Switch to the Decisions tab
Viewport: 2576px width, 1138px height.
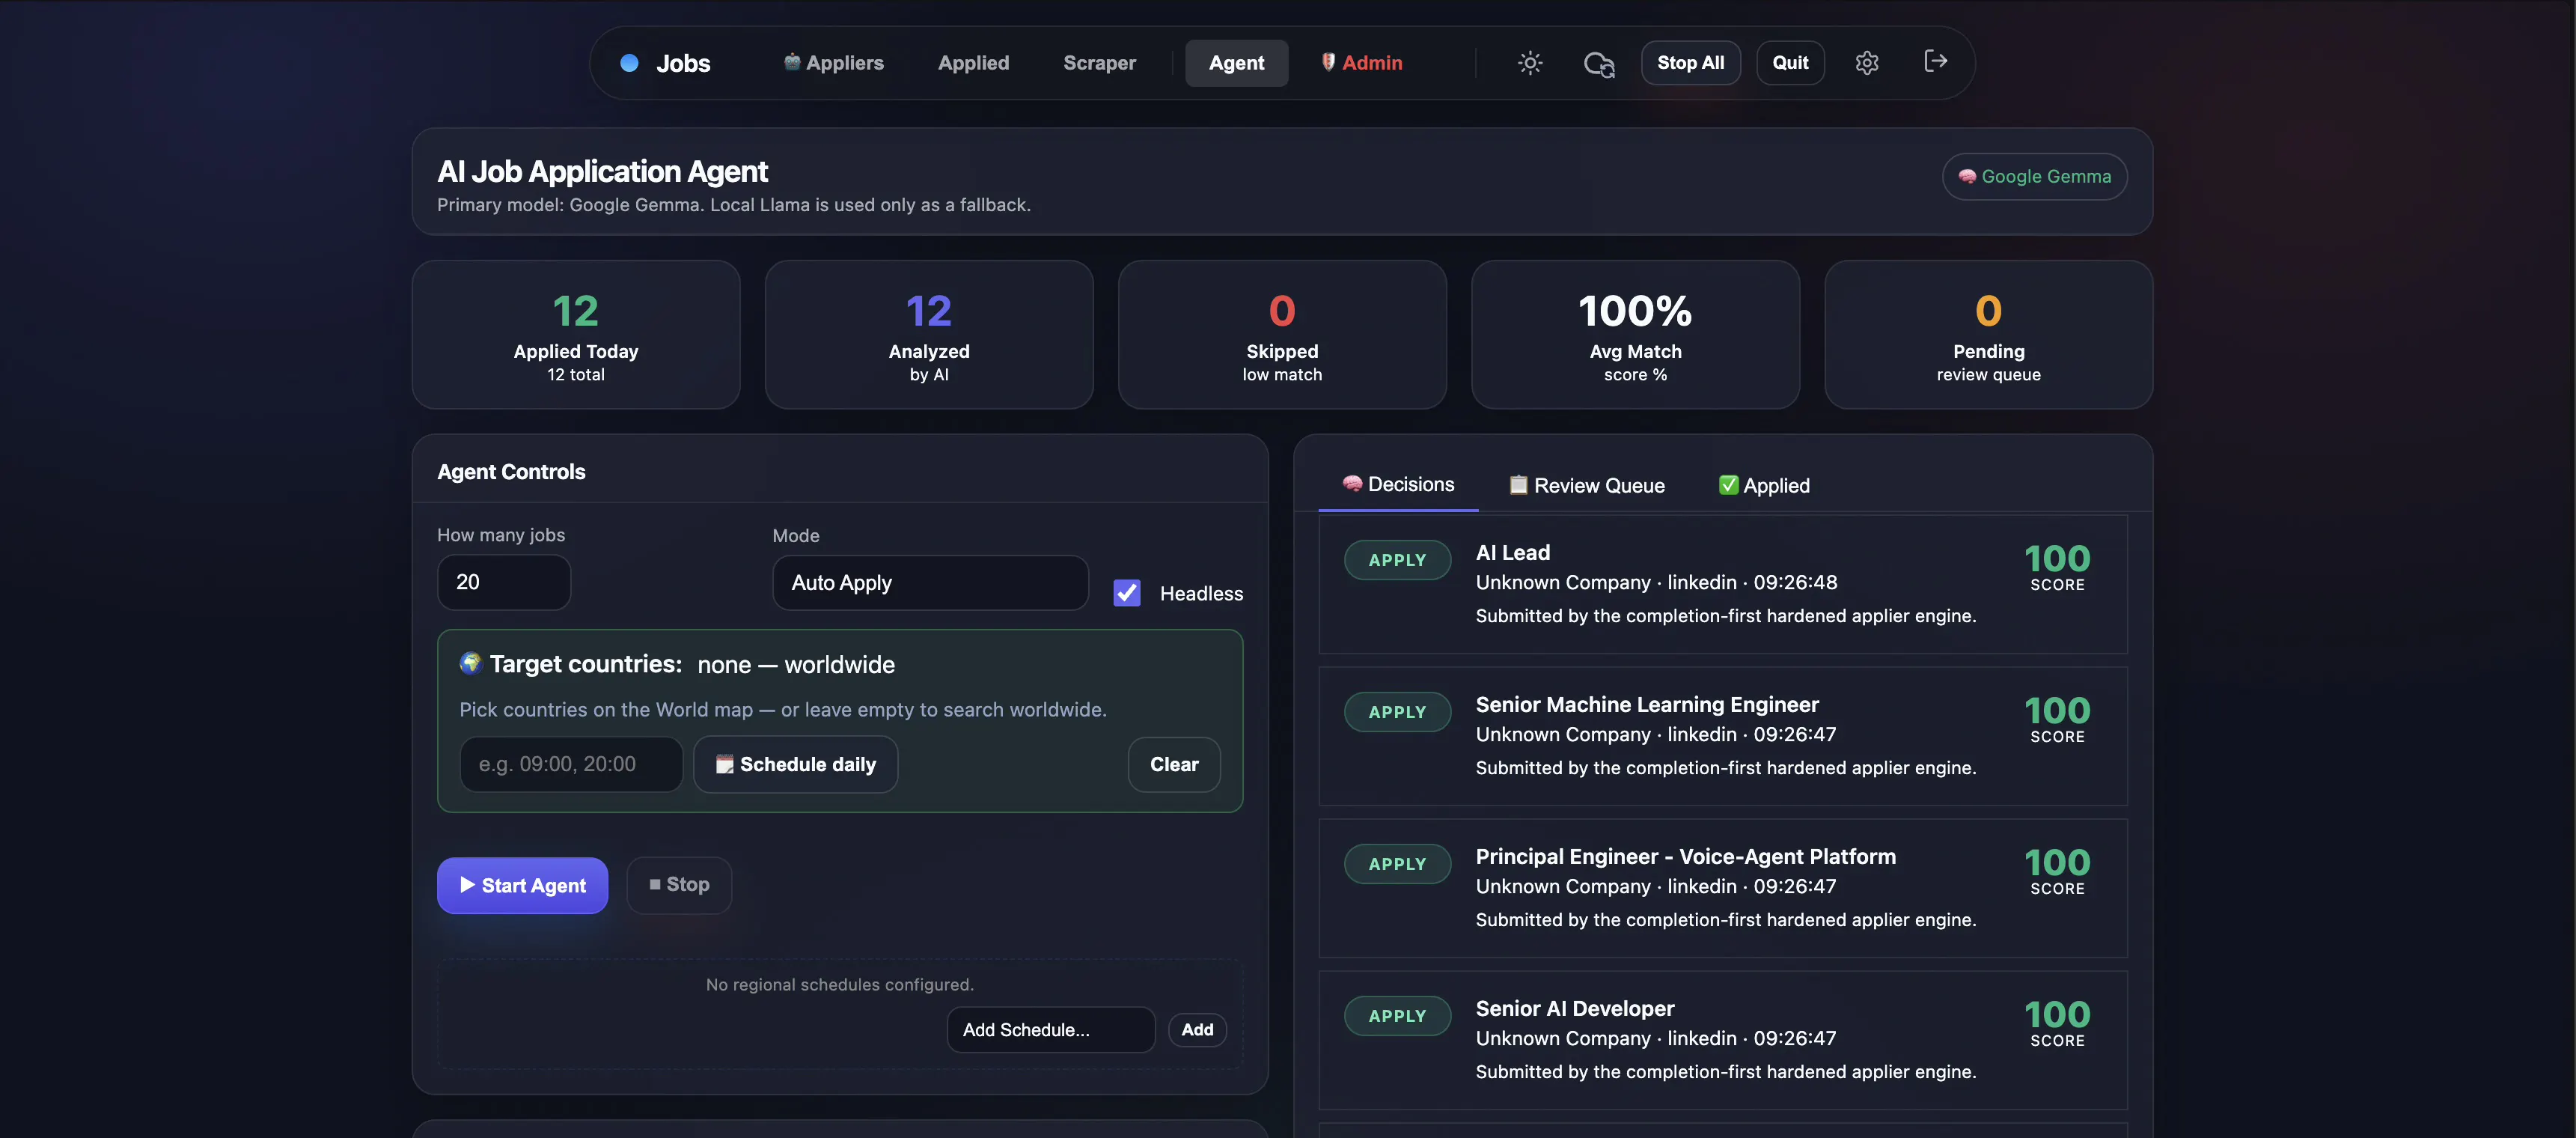point(1398,485)
